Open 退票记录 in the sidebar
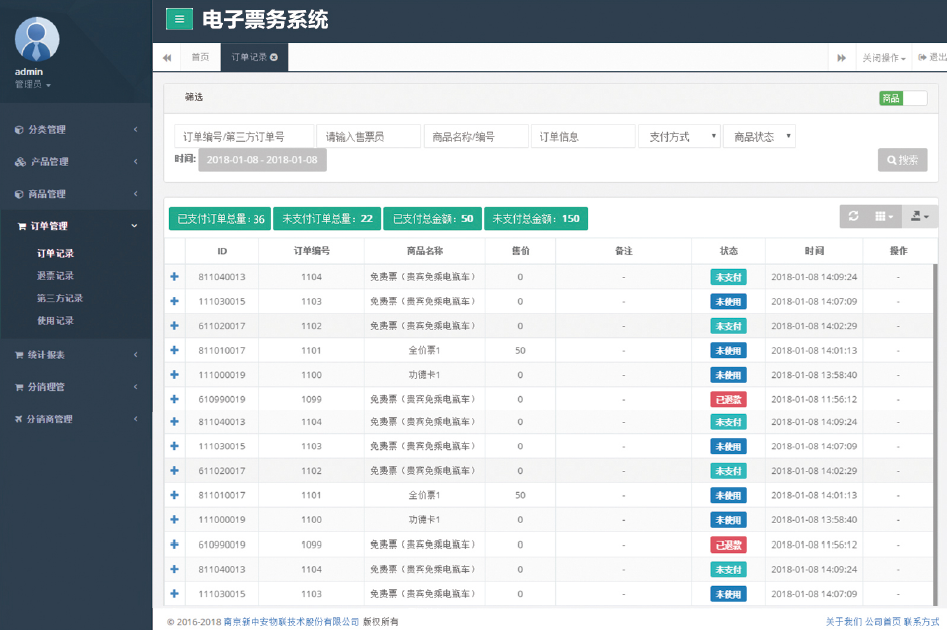Viewport: 947px width, 630px height. (x=56, y=275)
